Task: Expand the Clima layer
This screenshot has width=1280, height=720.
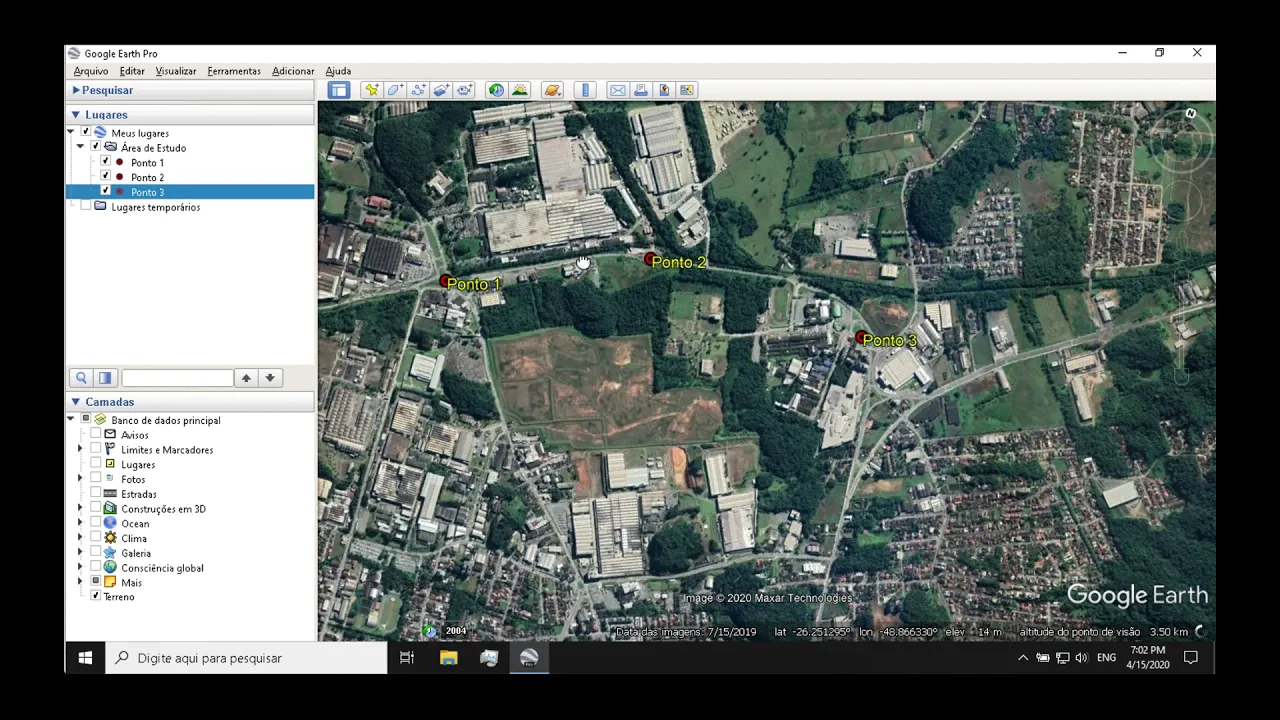Action: (x=81, y=538)
